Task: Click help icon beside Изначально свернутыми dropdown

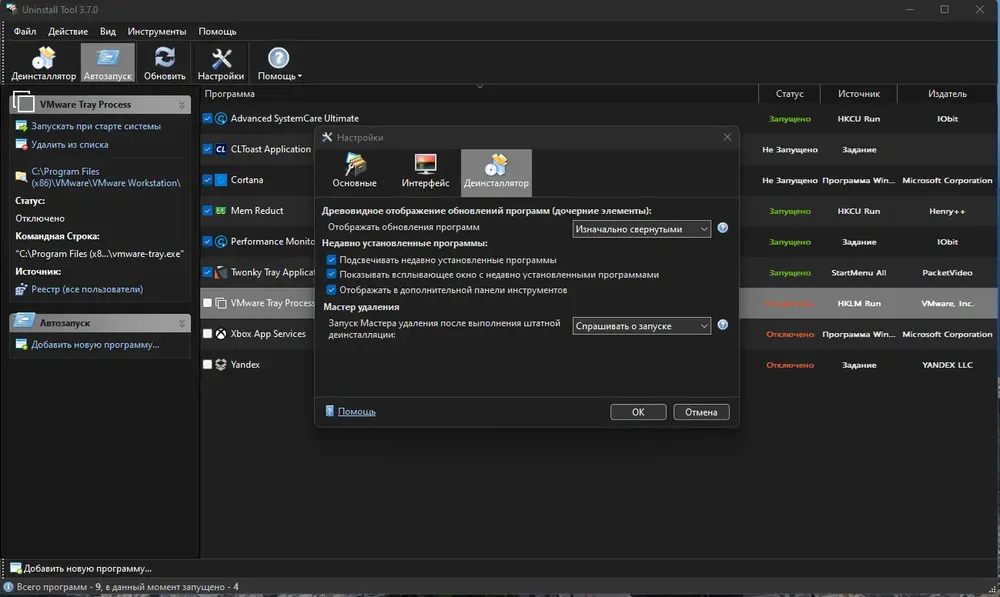Action: coord(723,228)
